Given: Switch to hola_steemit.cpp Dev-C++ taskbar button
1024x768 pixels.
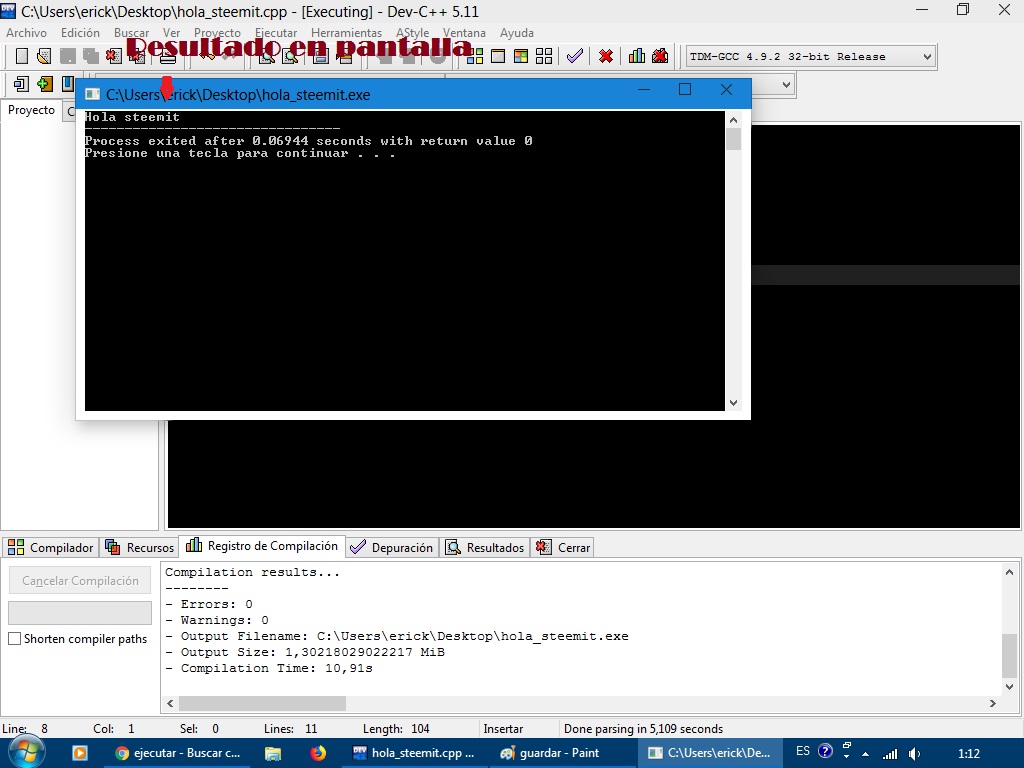Looking at the screenshot, I should click(x=415, y=753).
